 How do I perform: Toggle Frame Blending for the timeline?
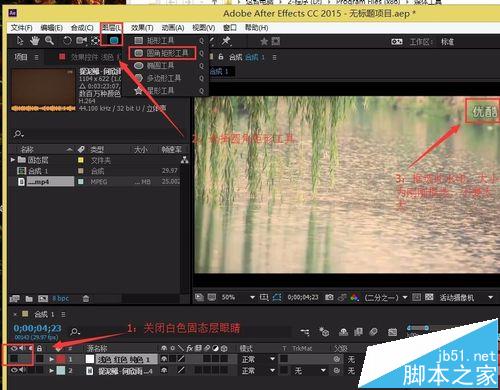coord(359,332)
